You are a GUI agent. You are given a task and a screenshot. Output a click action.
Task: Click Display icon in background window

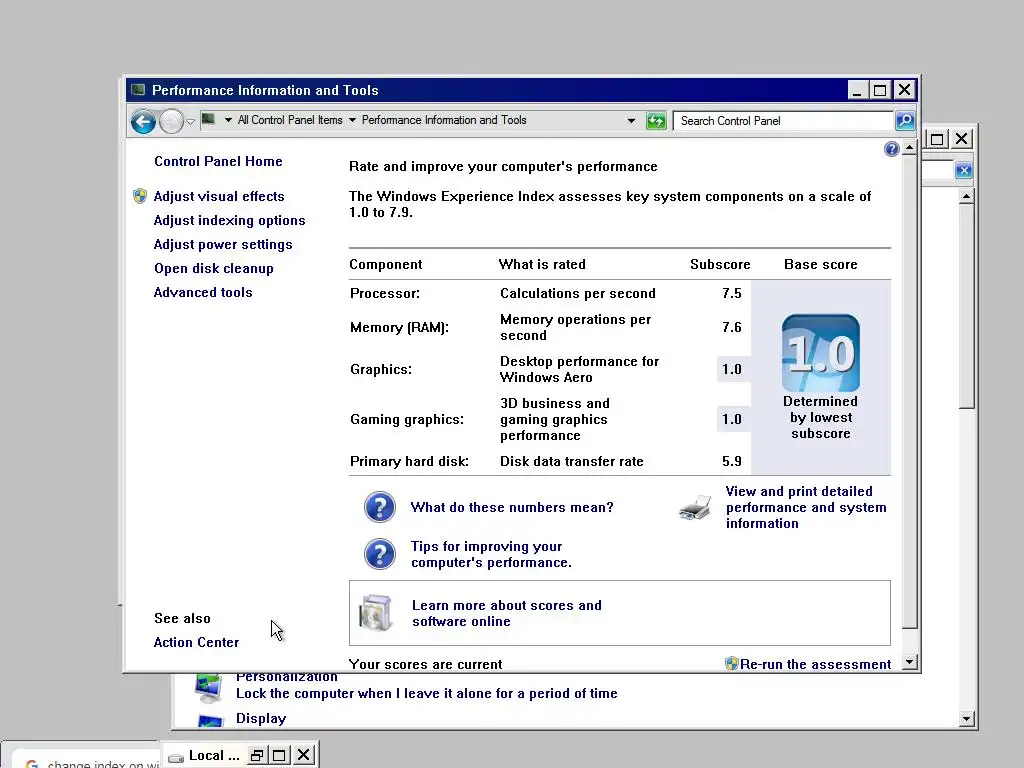(x=210, y=720)
